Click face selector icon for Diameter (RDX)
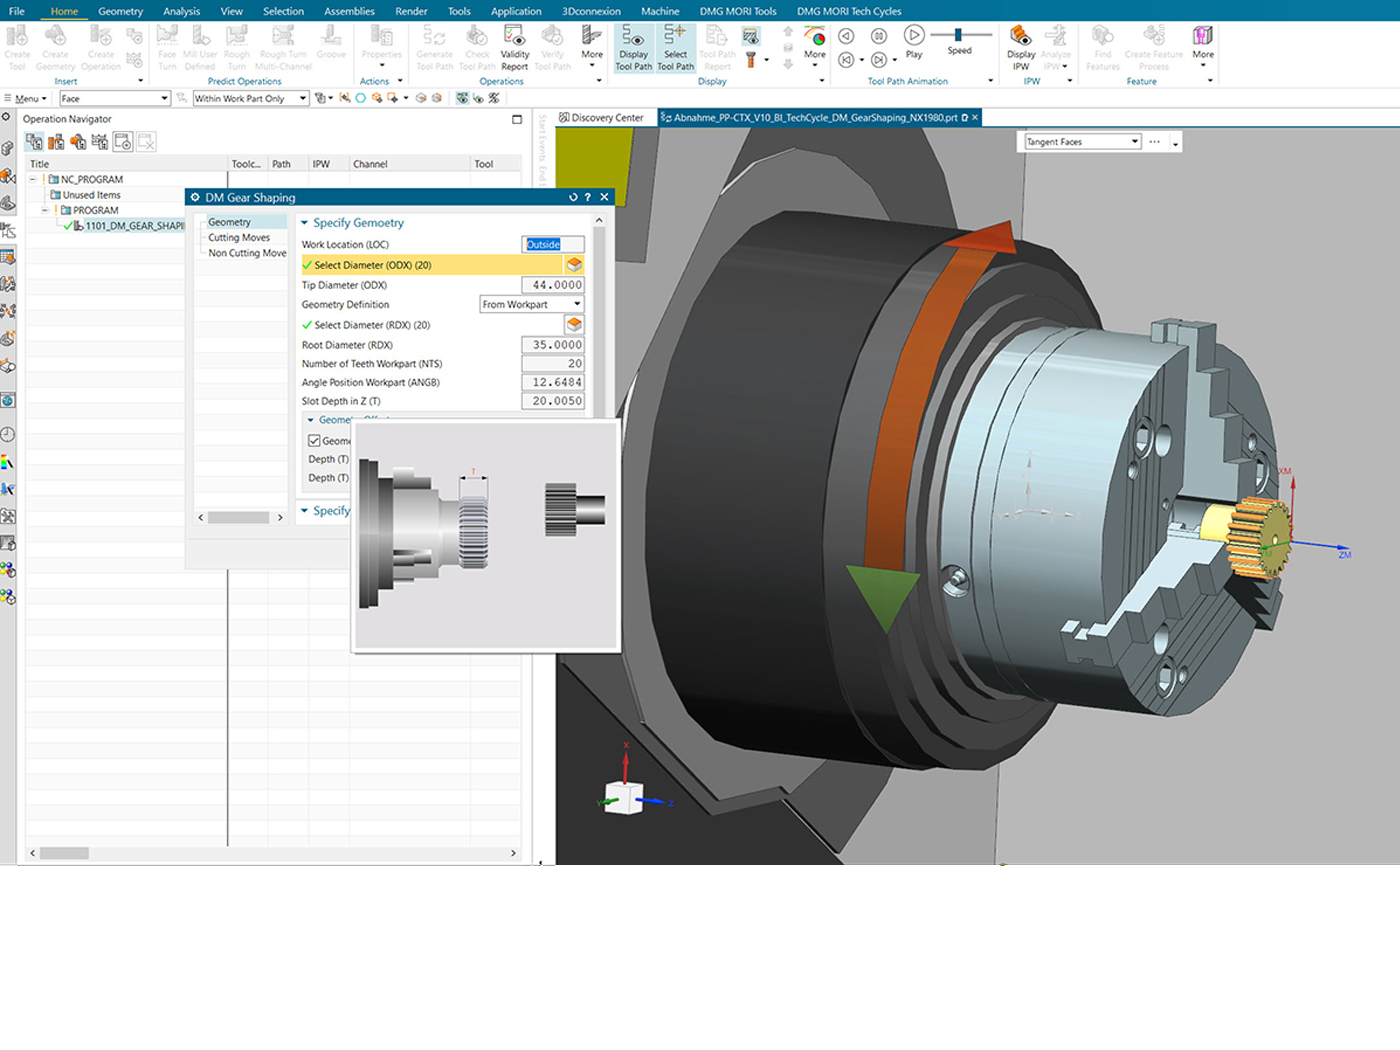Image resolution: width=1400 pixels, height=1050 pixels. point(574,325)
